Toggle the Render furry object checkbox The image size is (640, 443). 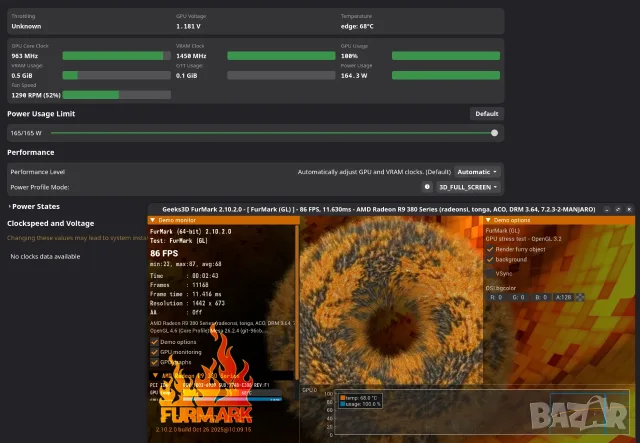pyautogui.click(x=490, y=249)
